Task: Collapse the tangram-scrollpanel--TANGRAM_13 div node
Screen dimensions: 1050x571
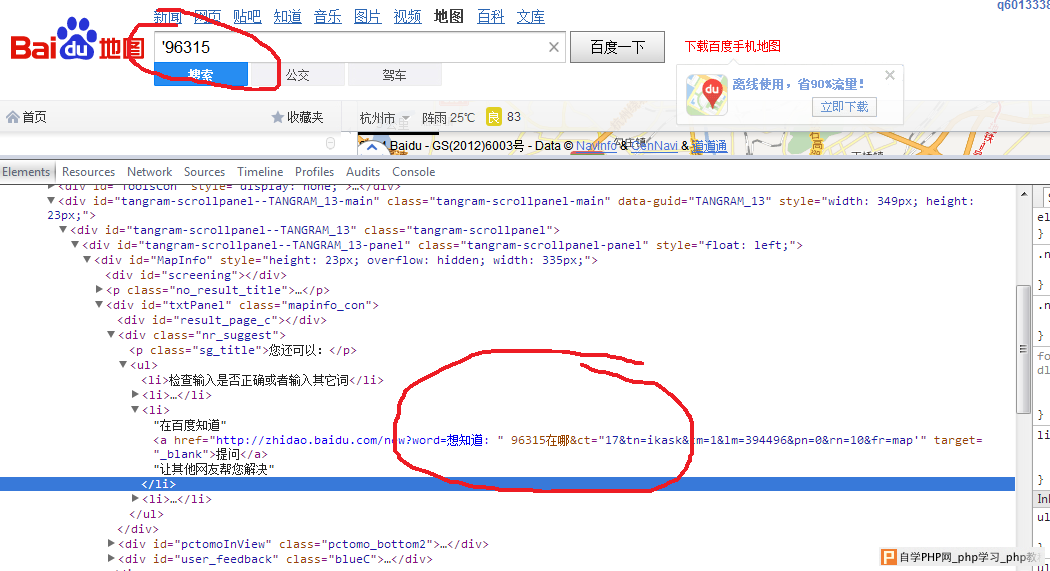Action: (63, 230)
